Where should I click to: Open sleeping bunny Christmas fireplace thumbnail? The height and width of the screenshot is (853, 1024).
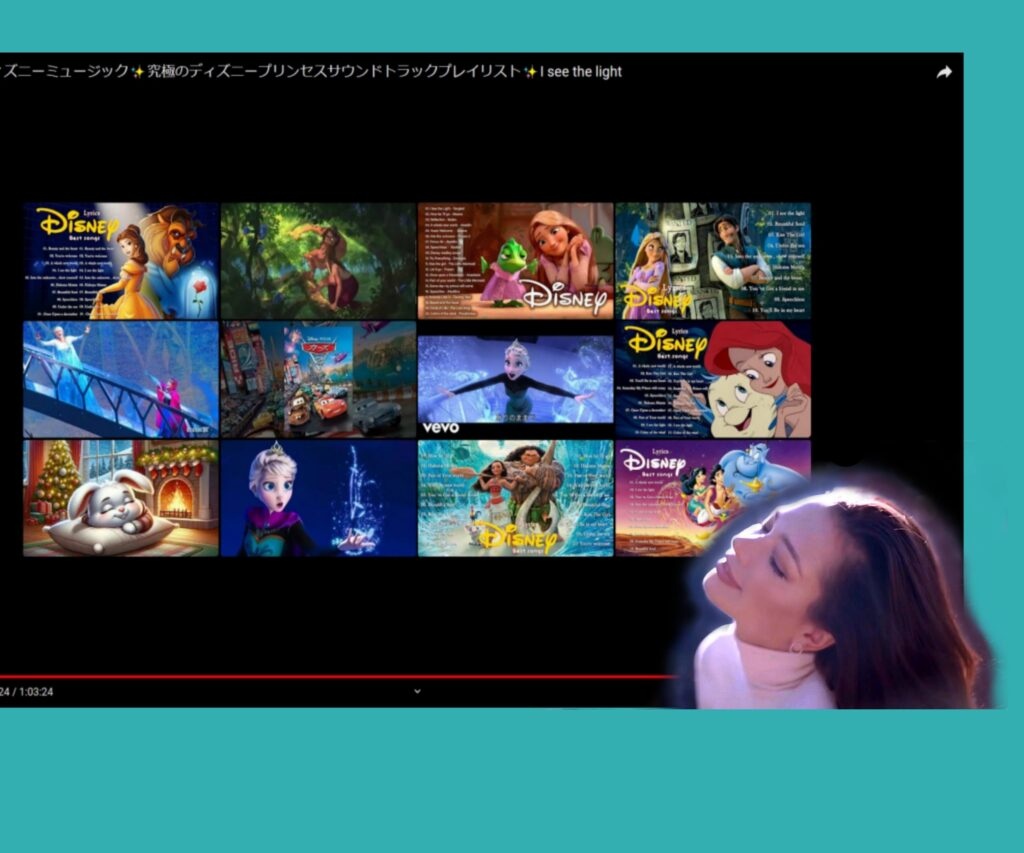(121, 498)
